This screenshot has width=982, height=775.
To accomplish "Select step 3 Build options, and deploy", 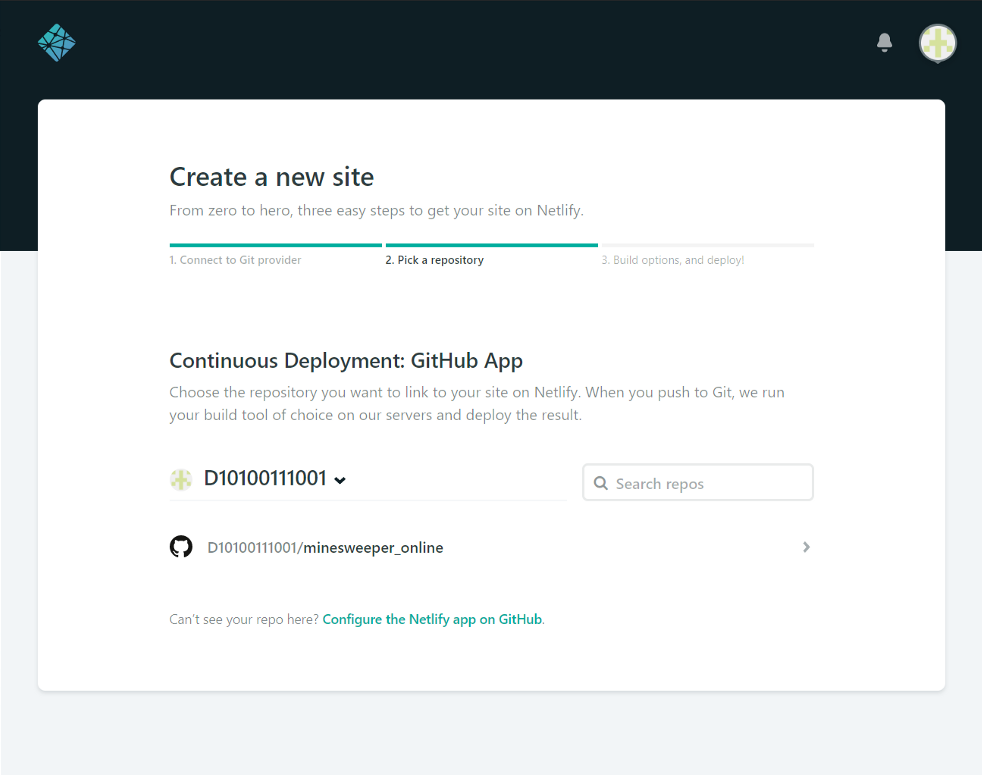I will [x=673, y=260].
